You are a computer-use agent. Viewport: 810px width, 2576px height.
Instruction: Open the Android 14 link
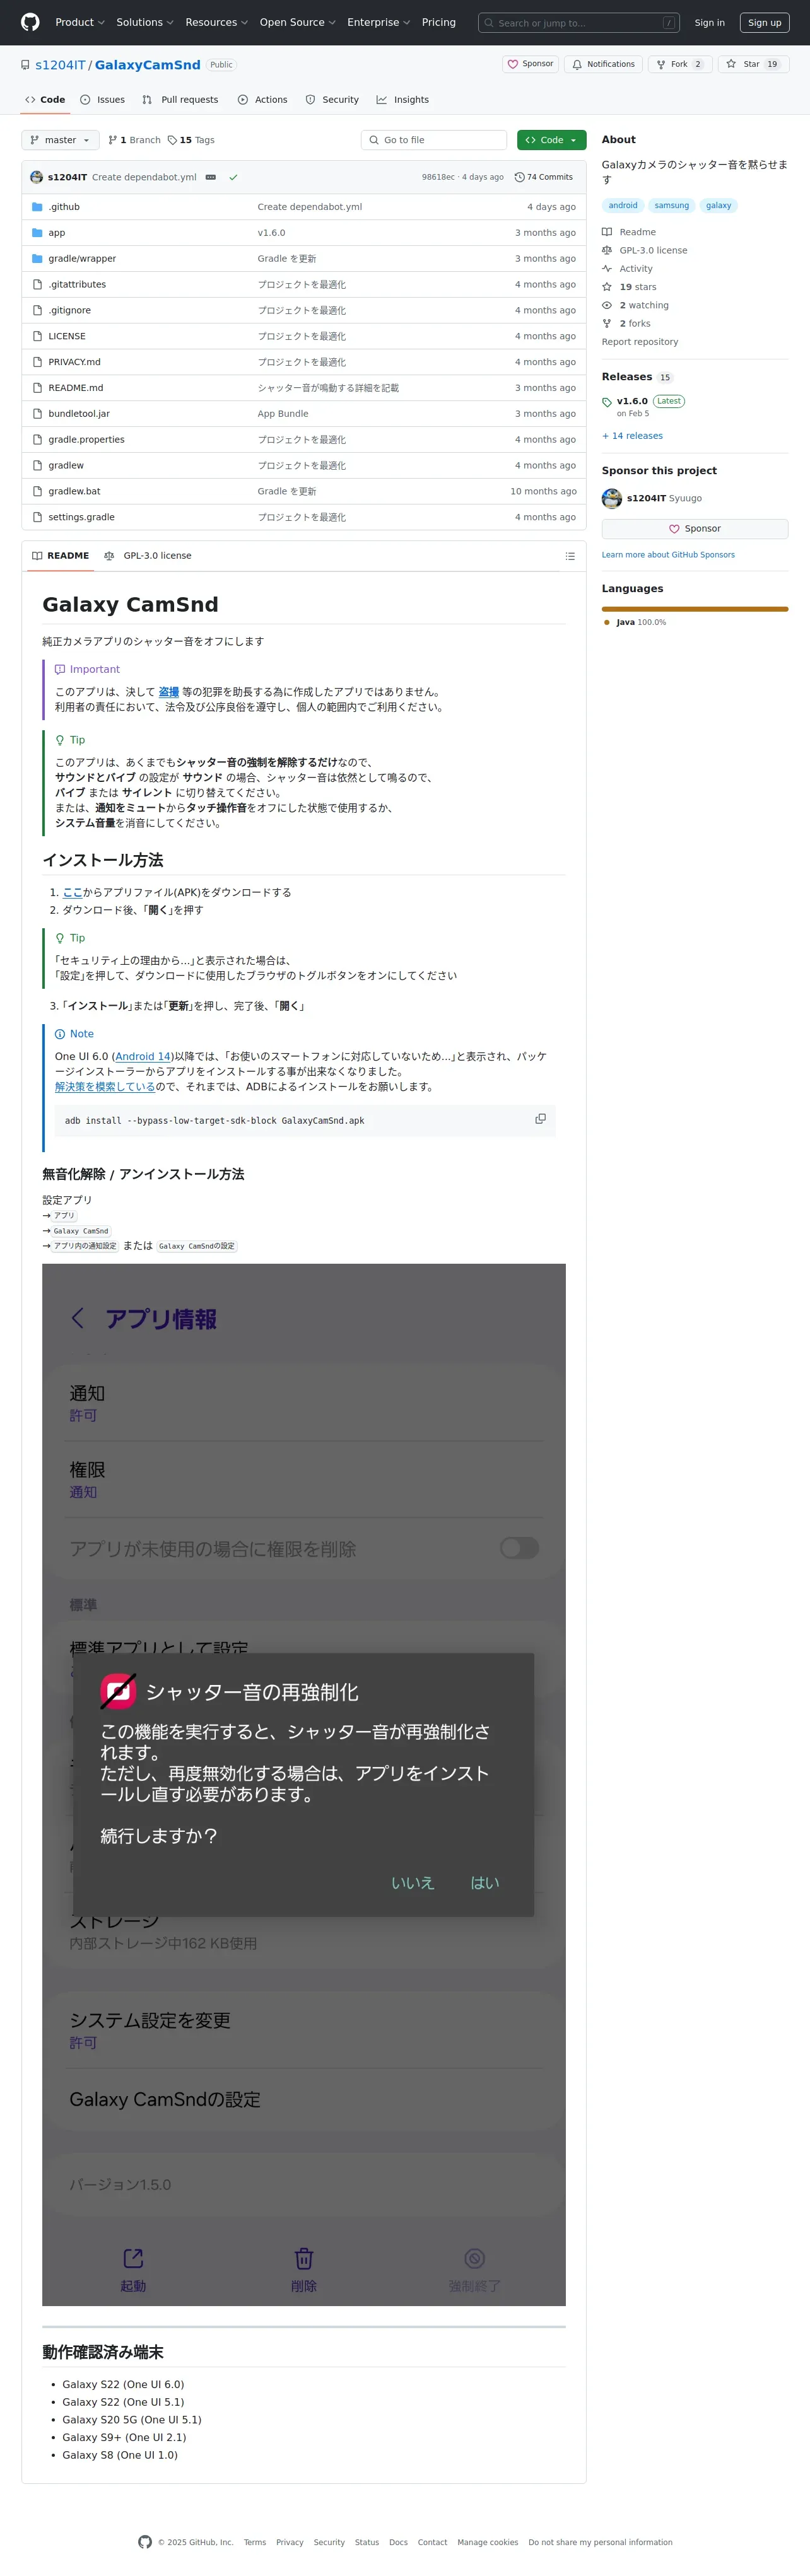tap(143, 1056)
